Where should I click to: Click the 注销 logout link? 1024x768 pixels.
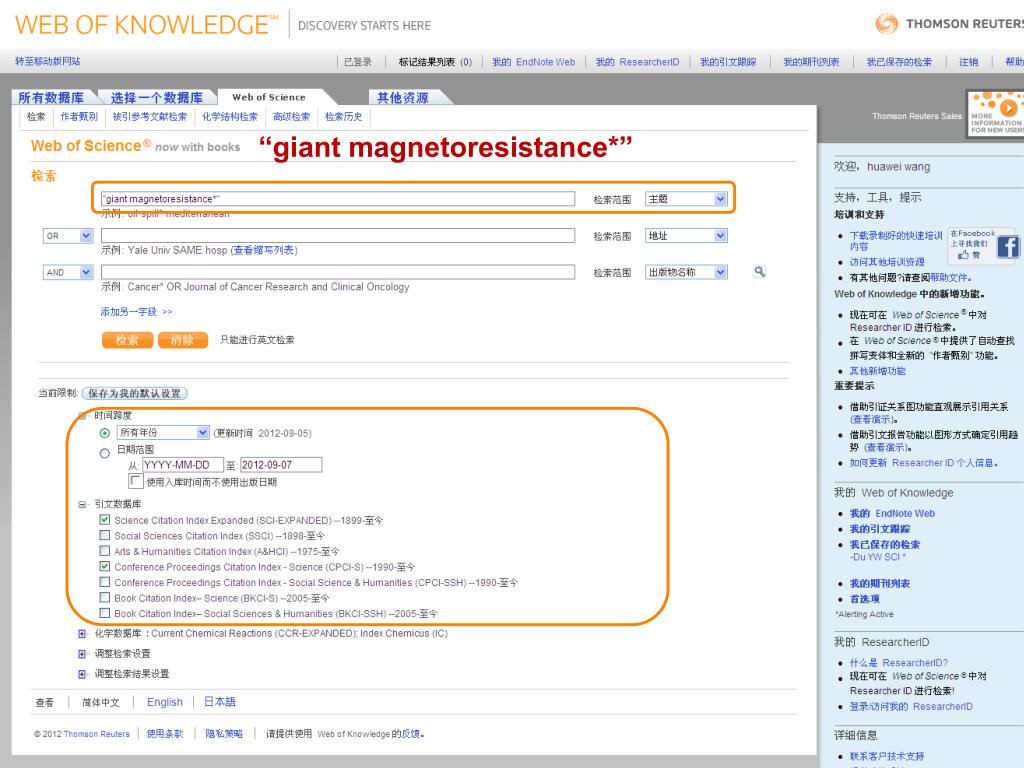click(968, 62)
